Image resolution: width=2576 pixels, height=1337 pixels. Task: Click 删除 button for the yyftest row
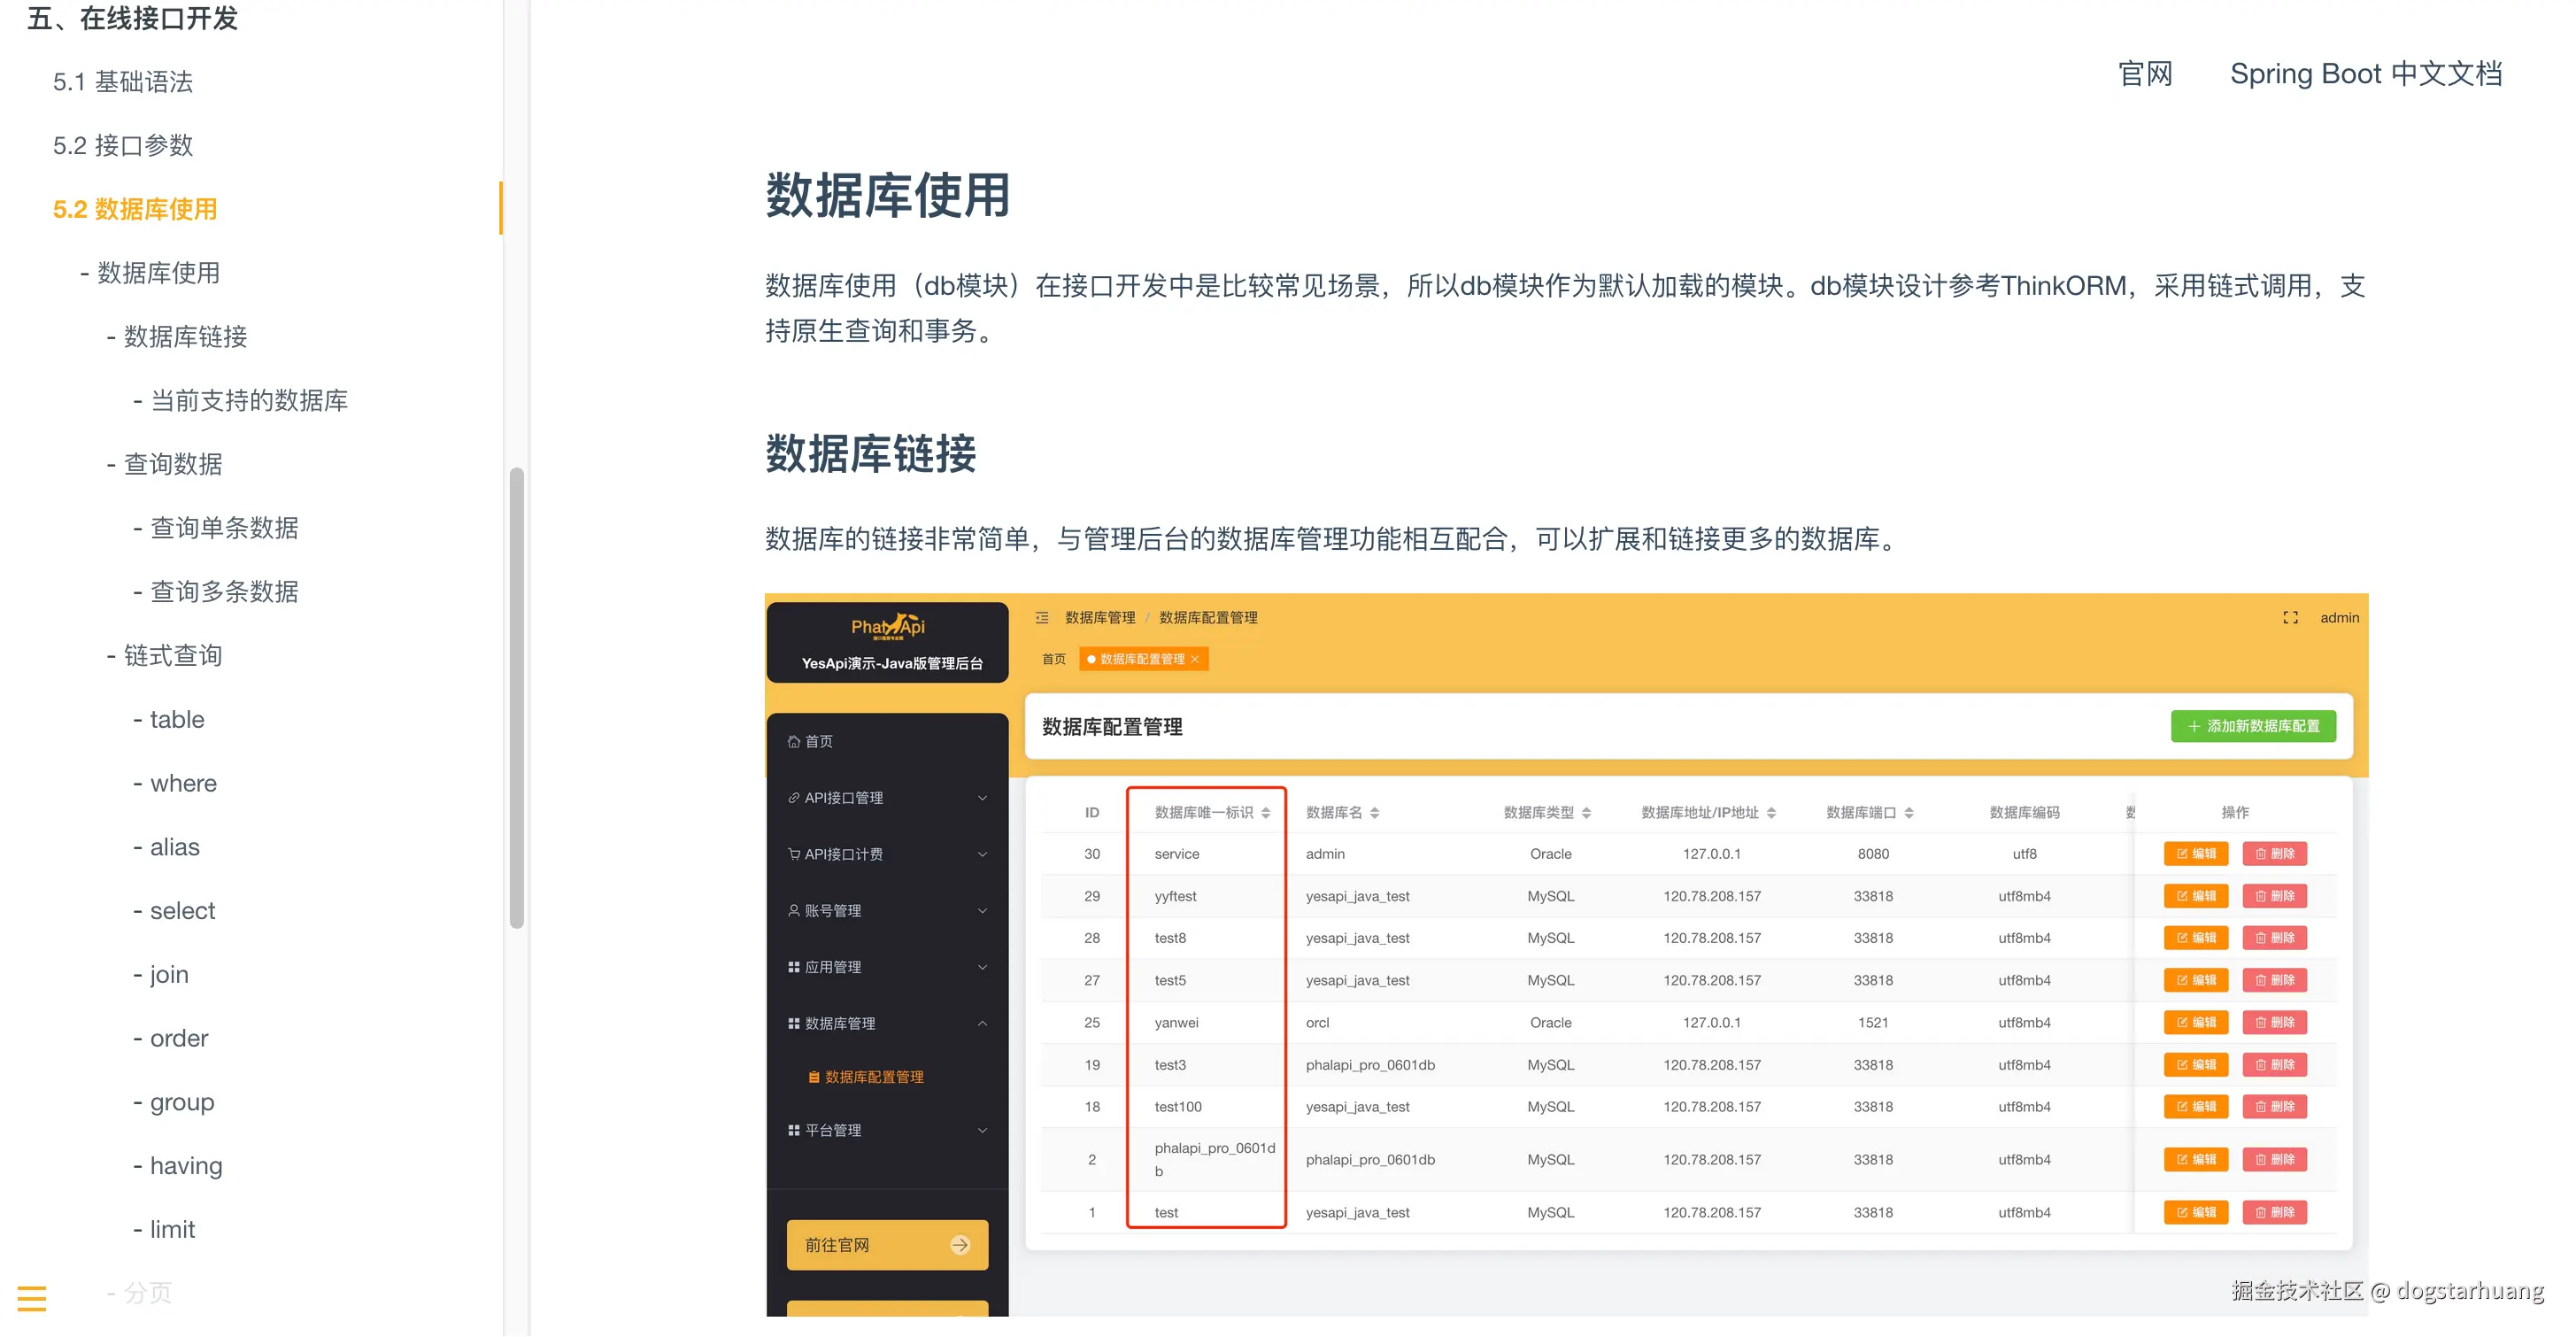[2274, 896]
